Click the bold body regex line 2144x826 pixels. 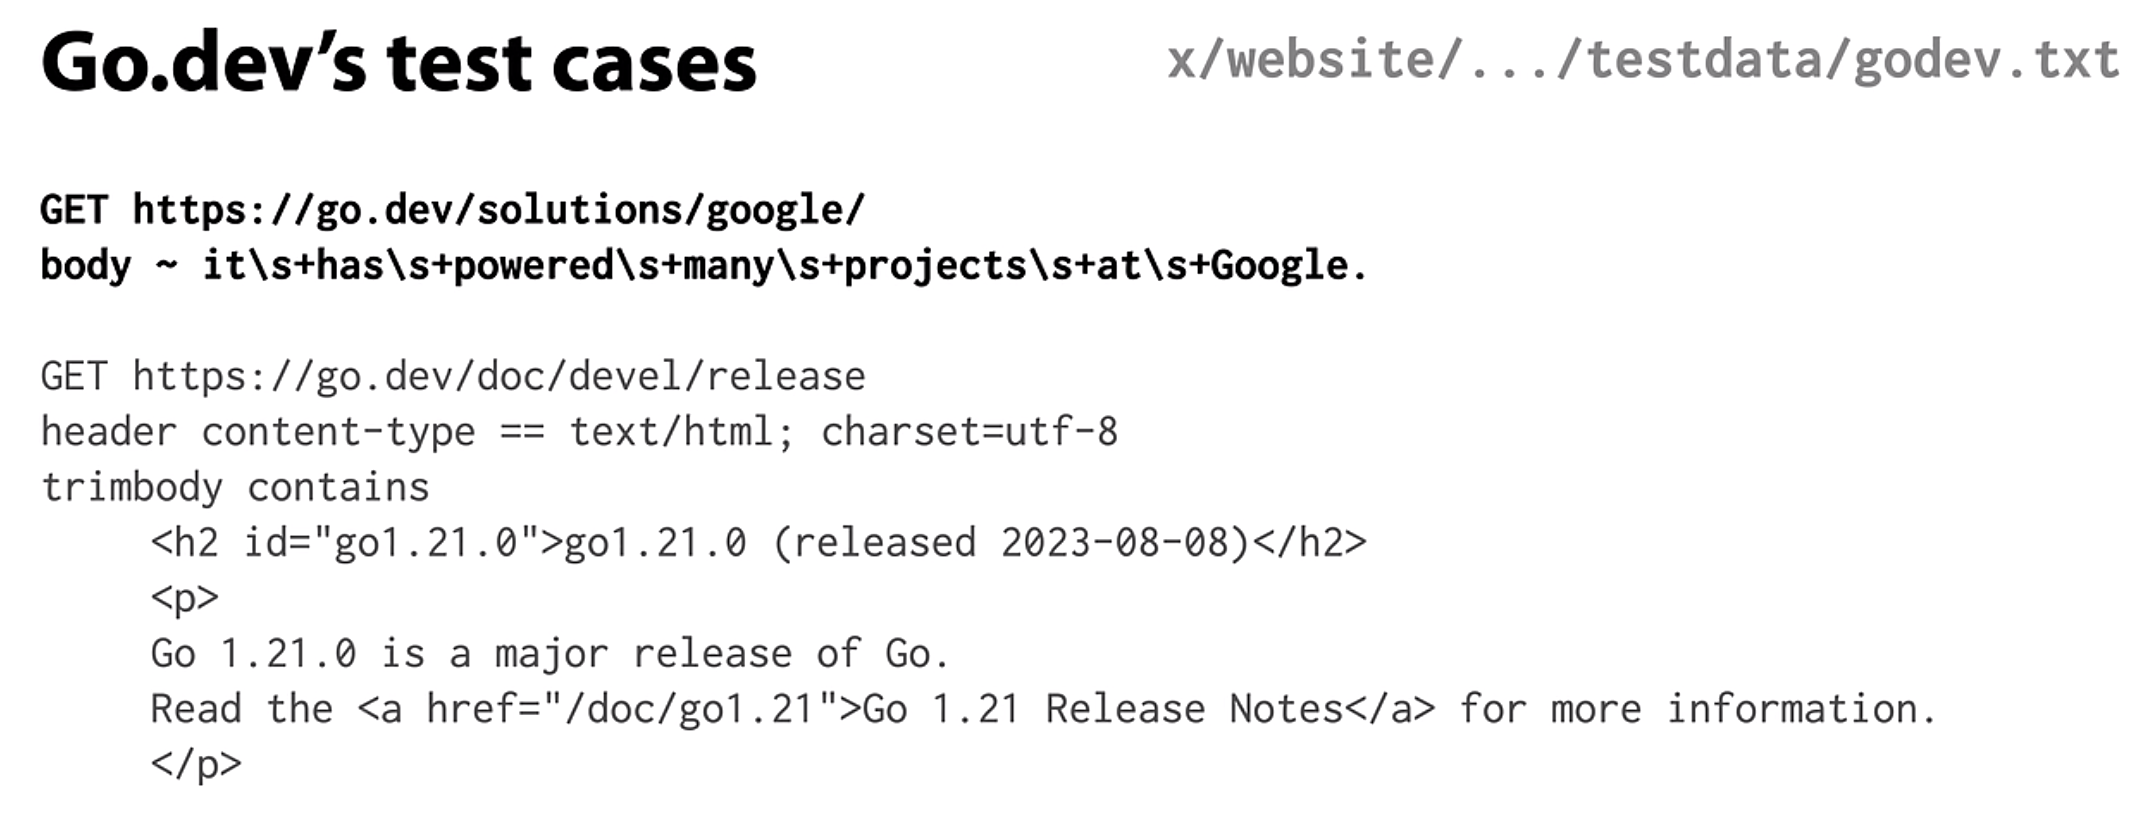[x=703, y=266]
